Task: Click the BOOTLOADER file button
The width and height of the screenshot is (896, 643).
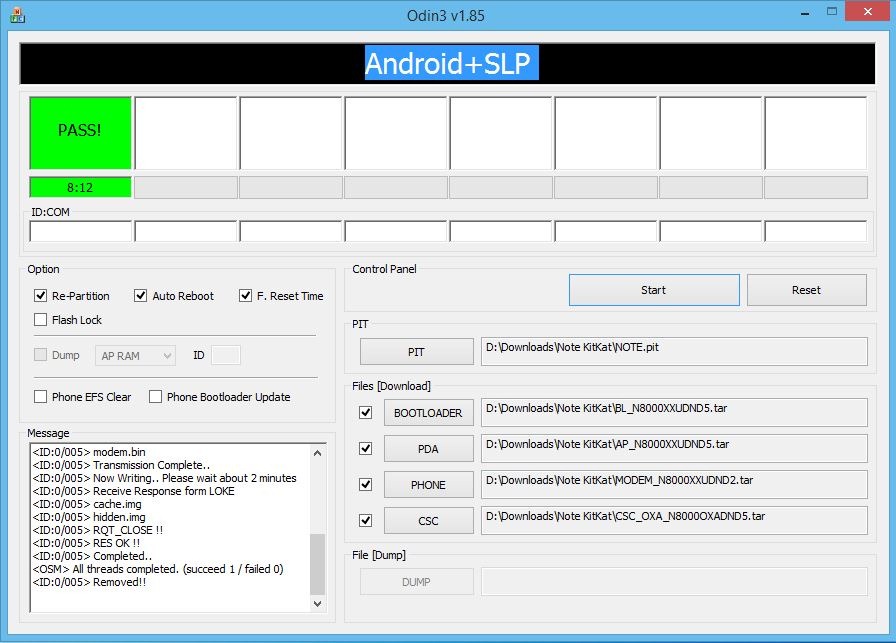Action: 429,413
